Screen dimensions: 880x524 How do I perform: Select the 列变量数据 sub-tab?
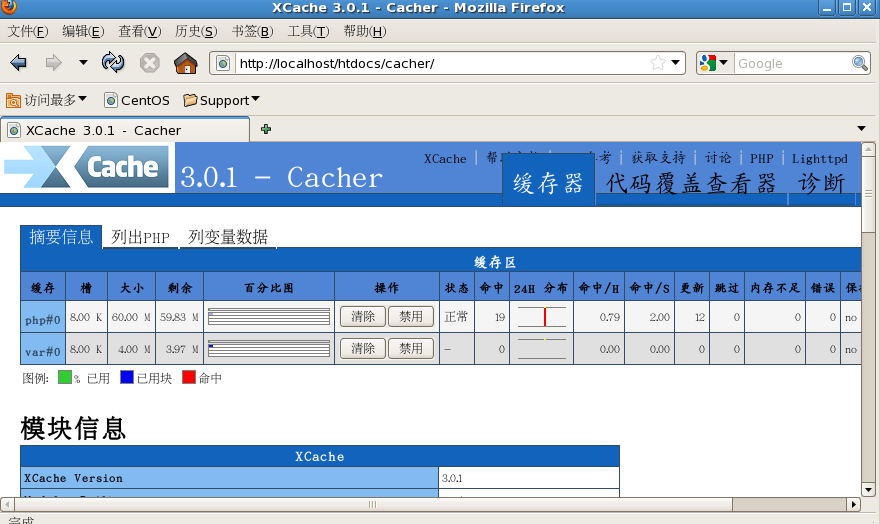(x=228, y=237)
